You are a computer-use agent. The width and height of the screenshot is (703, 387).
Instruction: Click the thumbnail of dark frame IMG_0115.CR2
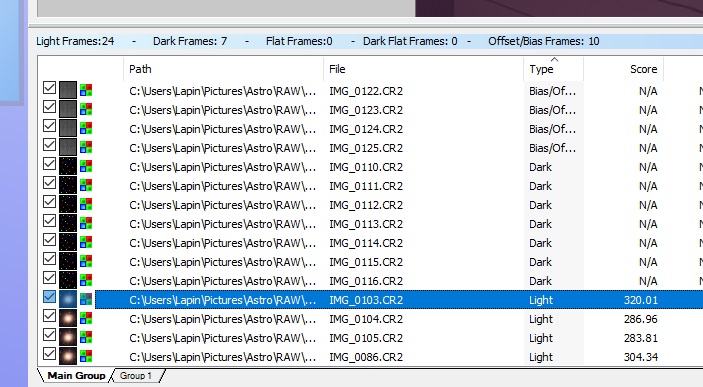68,261
